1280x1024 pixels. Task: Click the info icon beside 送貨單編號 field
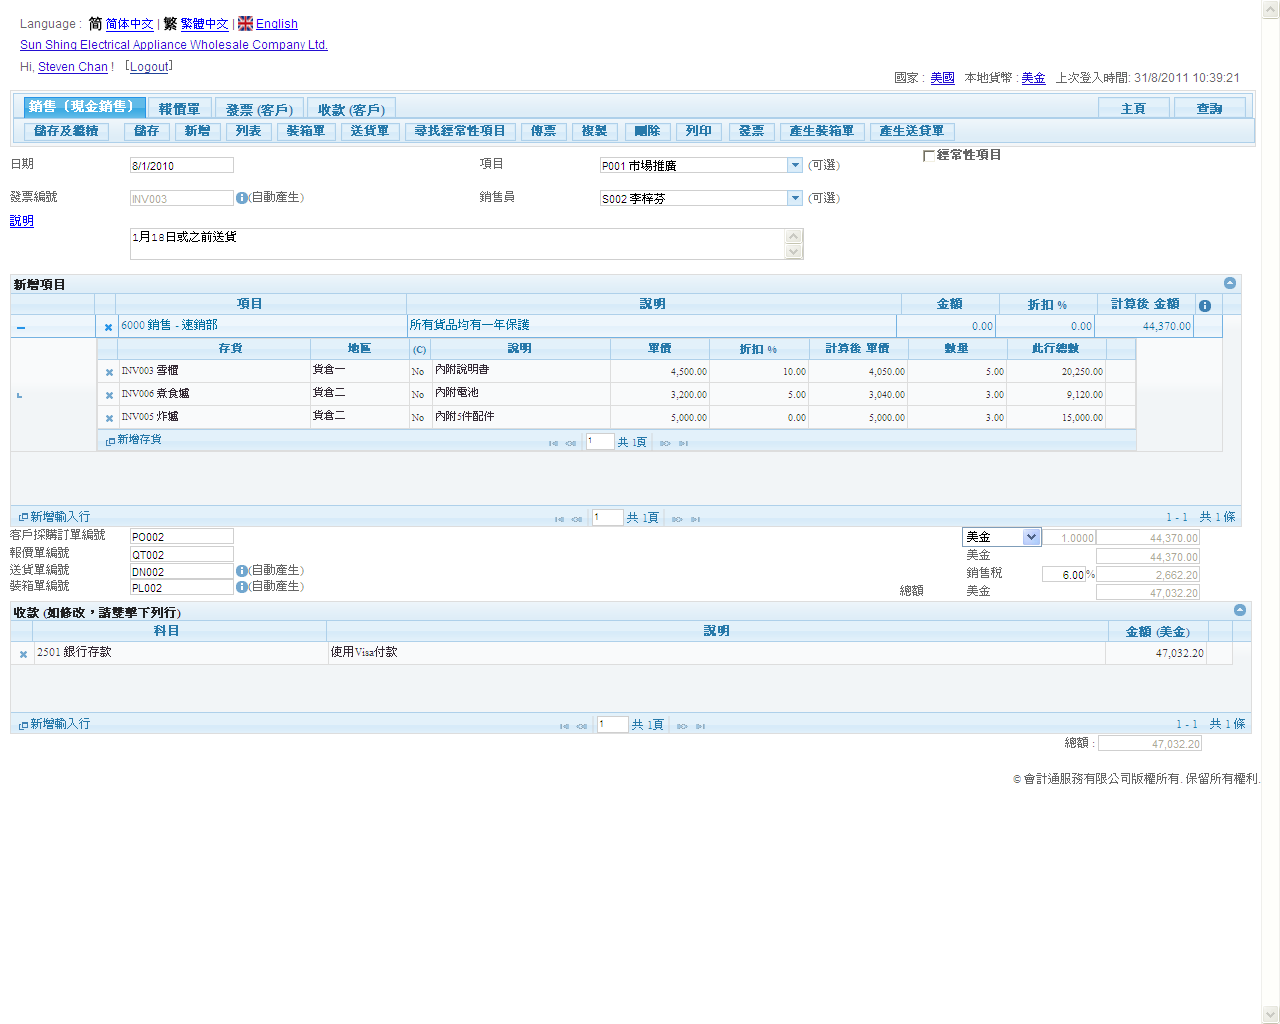tap(241, 570)
